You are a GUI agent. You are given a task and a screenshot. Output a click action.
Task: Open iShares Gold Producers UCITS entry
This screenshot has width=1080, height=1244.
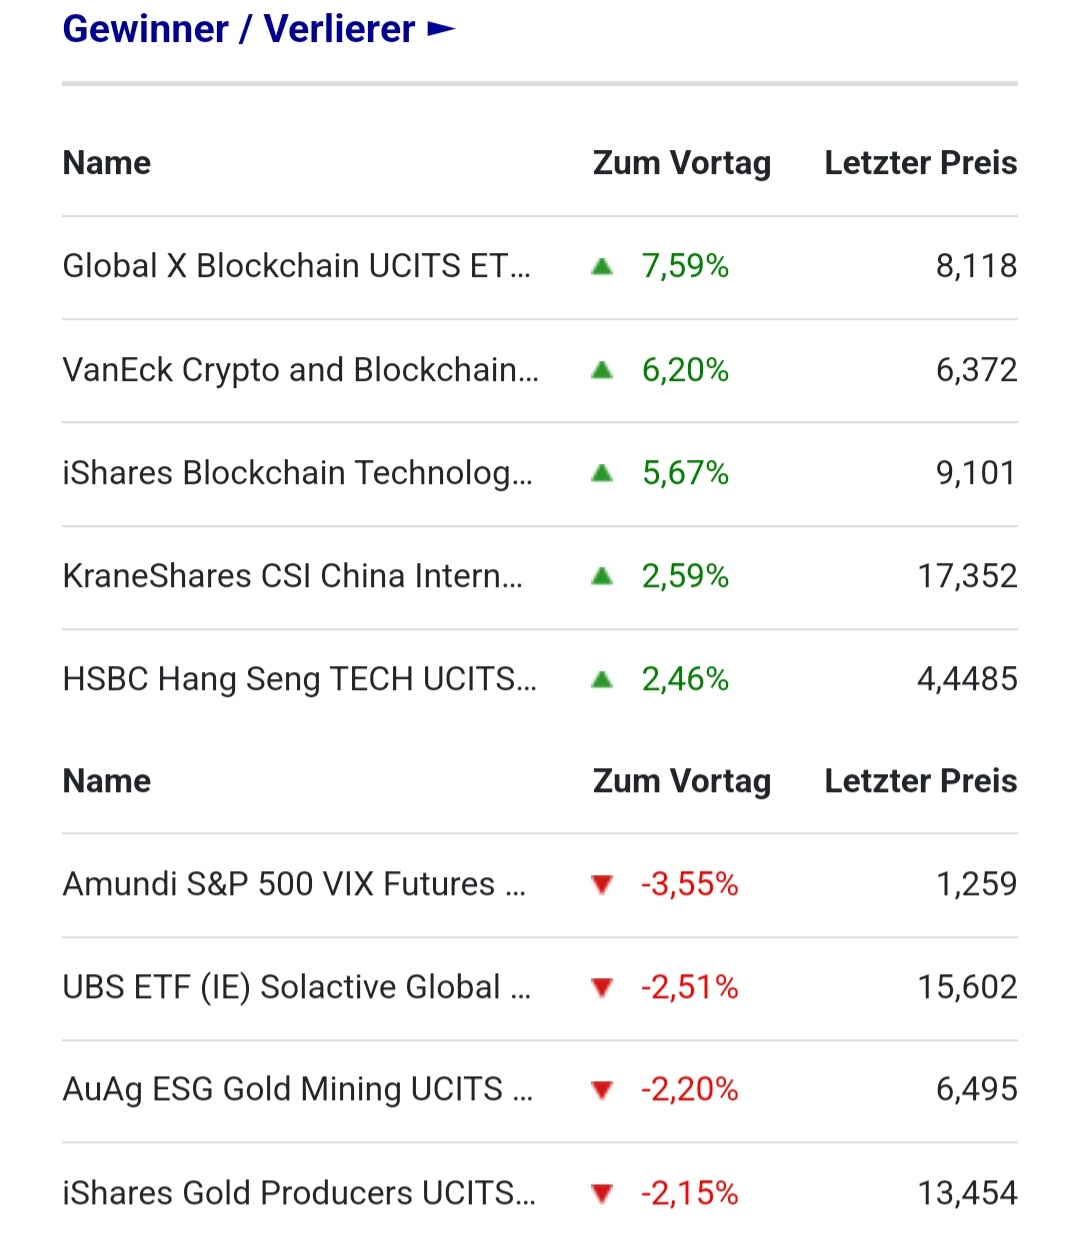(298, 1193)
